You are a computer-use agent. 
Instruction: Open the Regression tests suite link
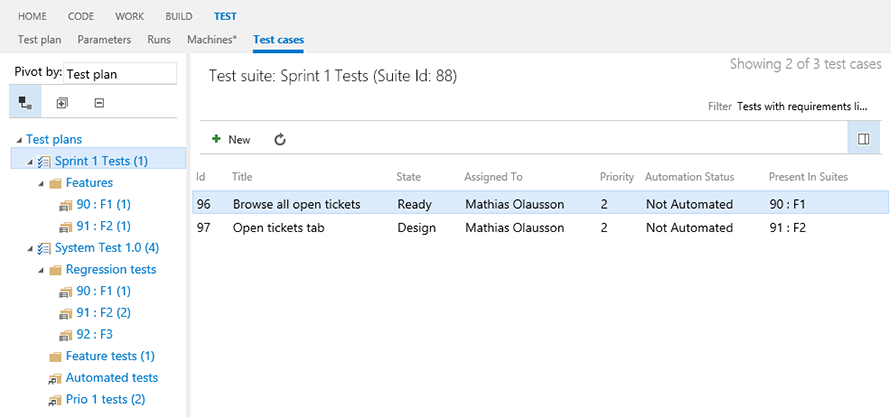coord(111,269)
